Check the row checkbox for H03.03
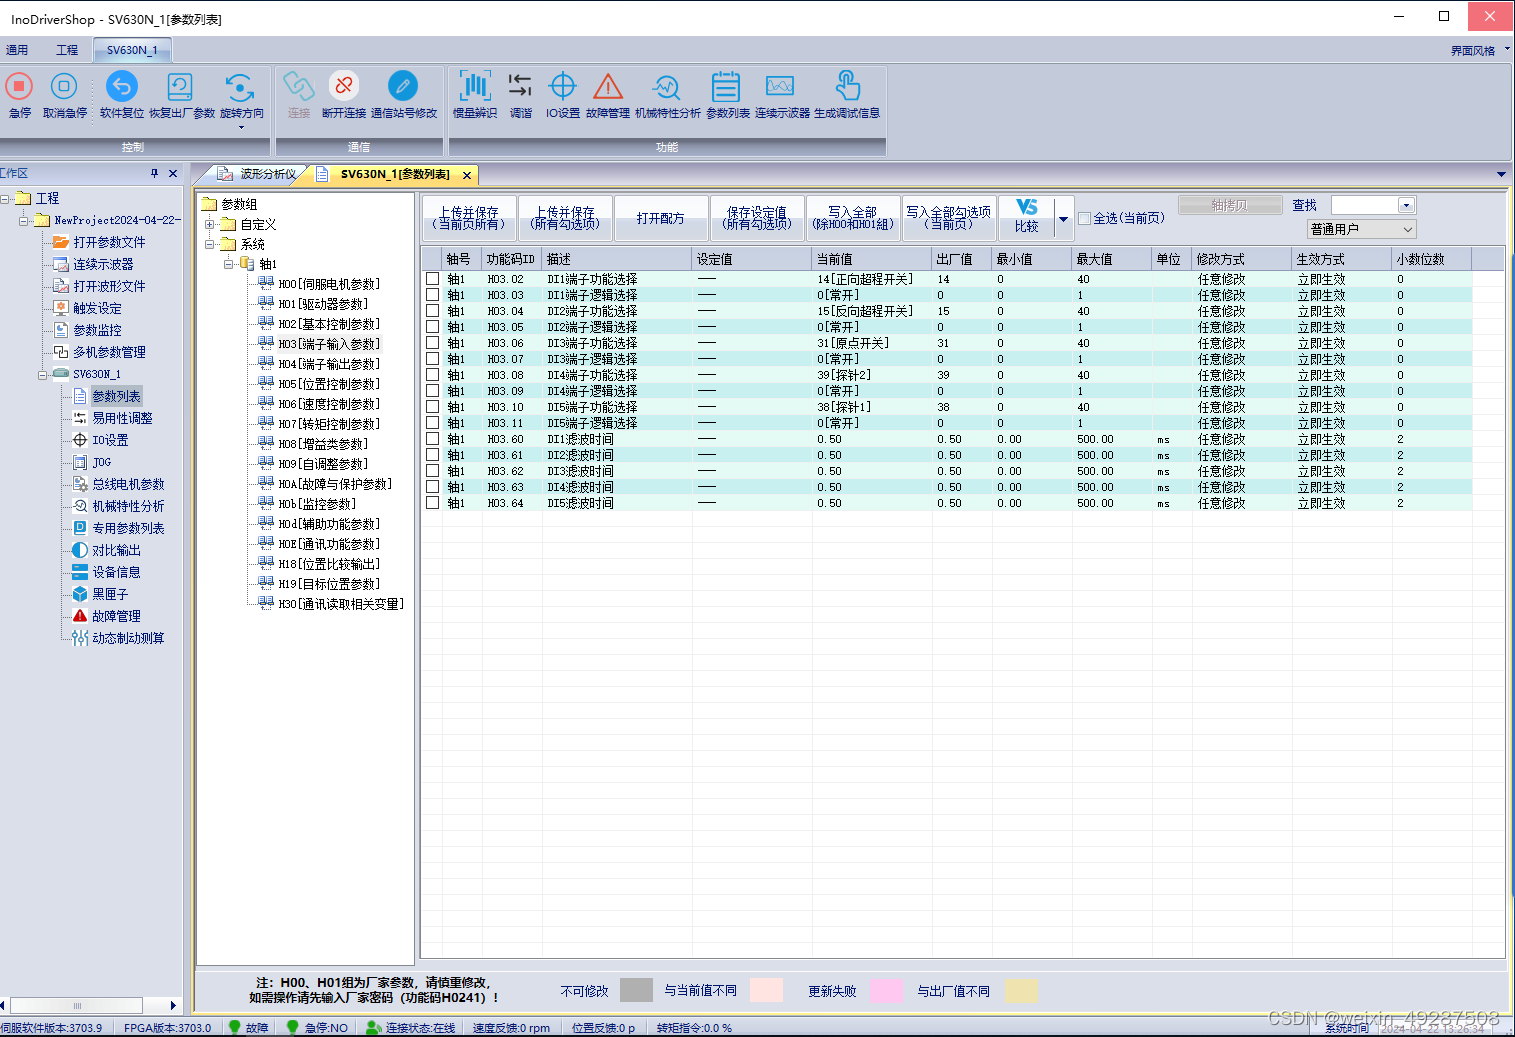Screen dimensions: 1515x1037 pos(433,295)
